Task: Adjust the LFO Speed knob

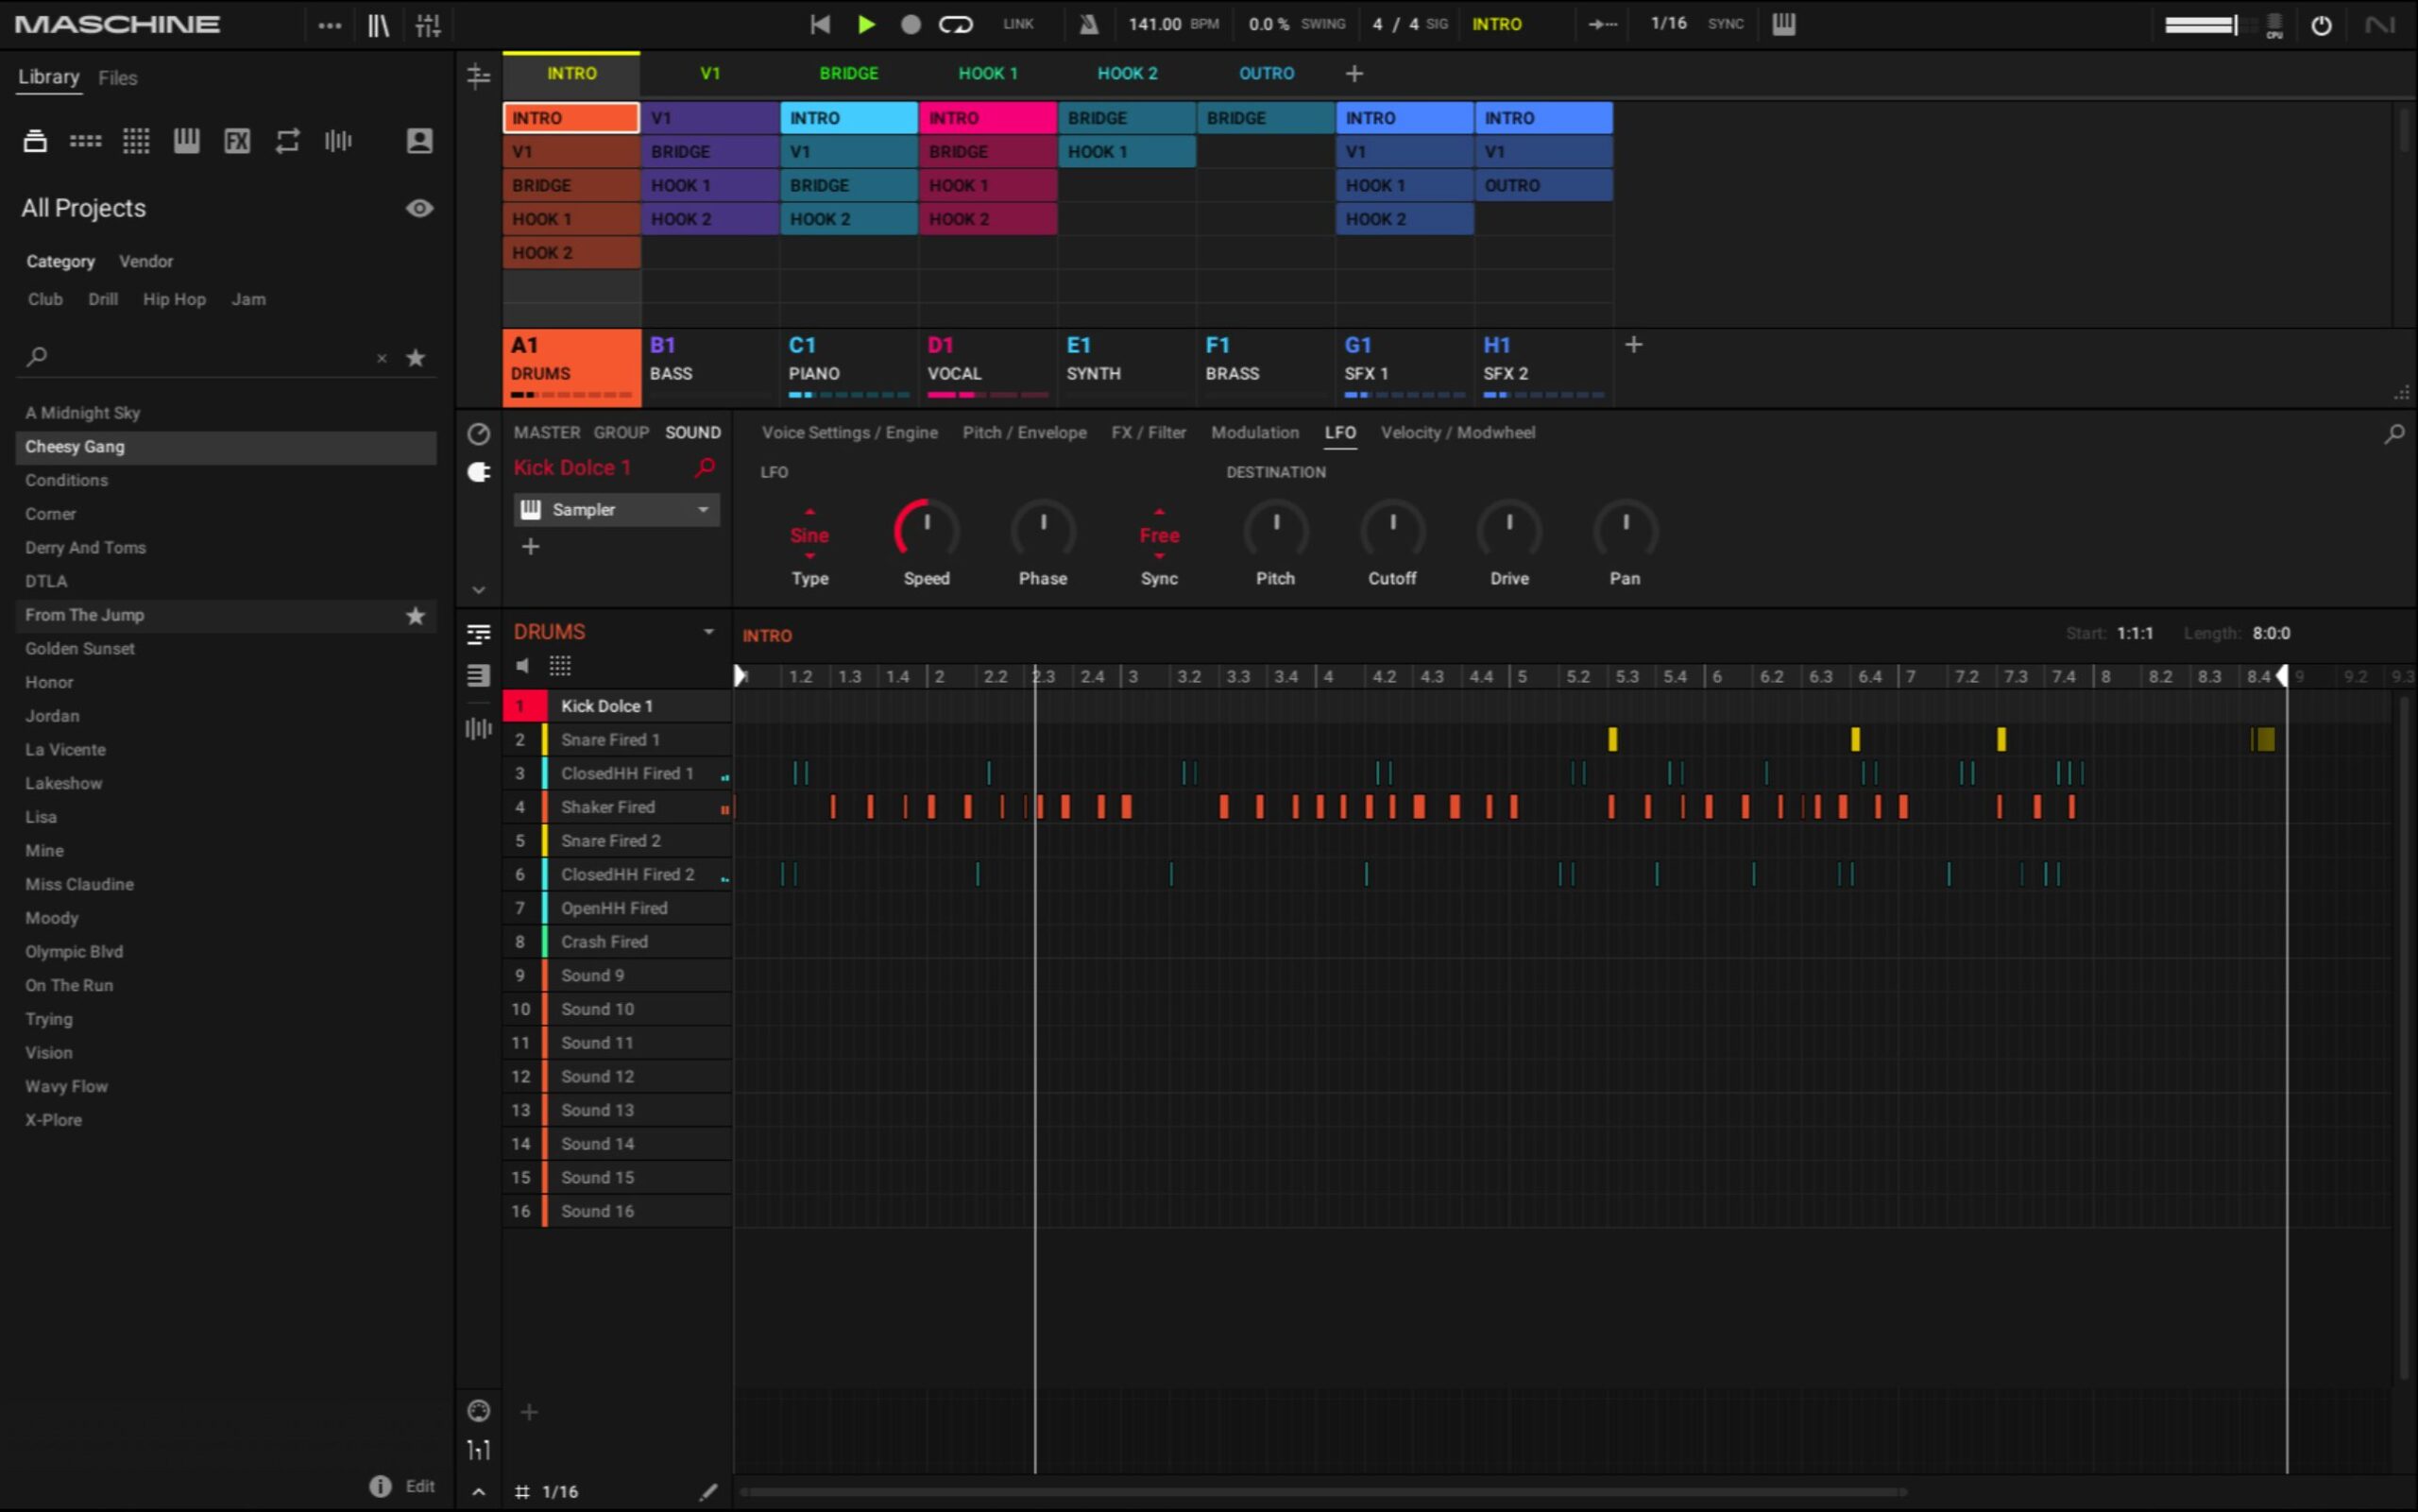Action: [926, 529]
